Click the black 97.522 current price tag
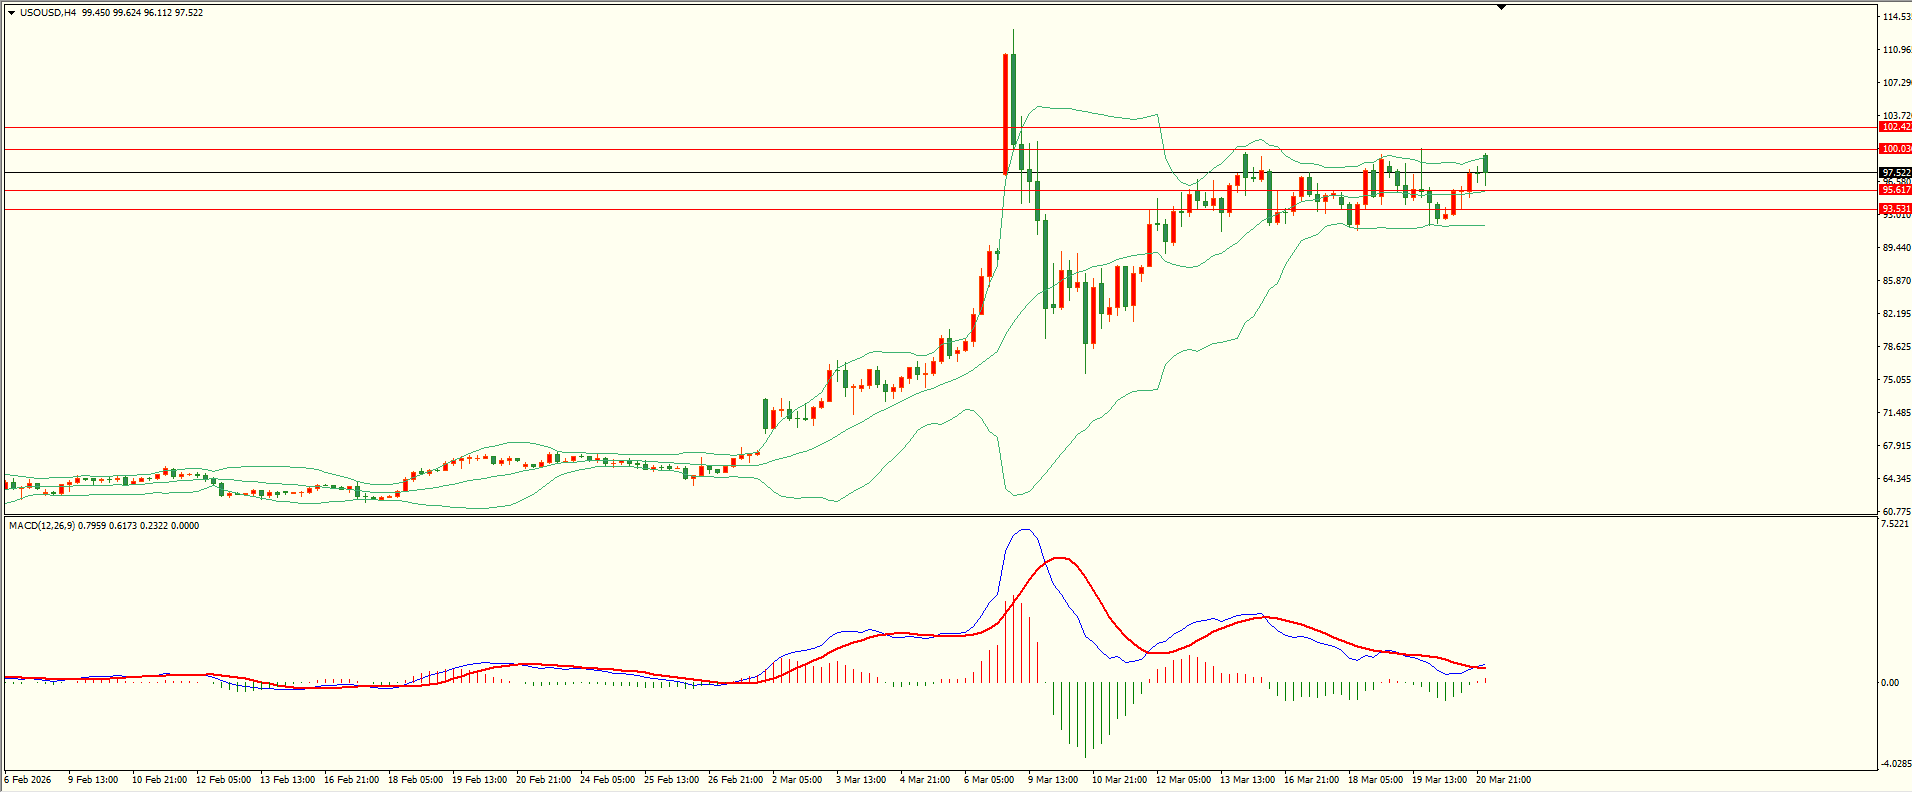The height and width of the screenshot is (793, 1912). coord(1895,173)
